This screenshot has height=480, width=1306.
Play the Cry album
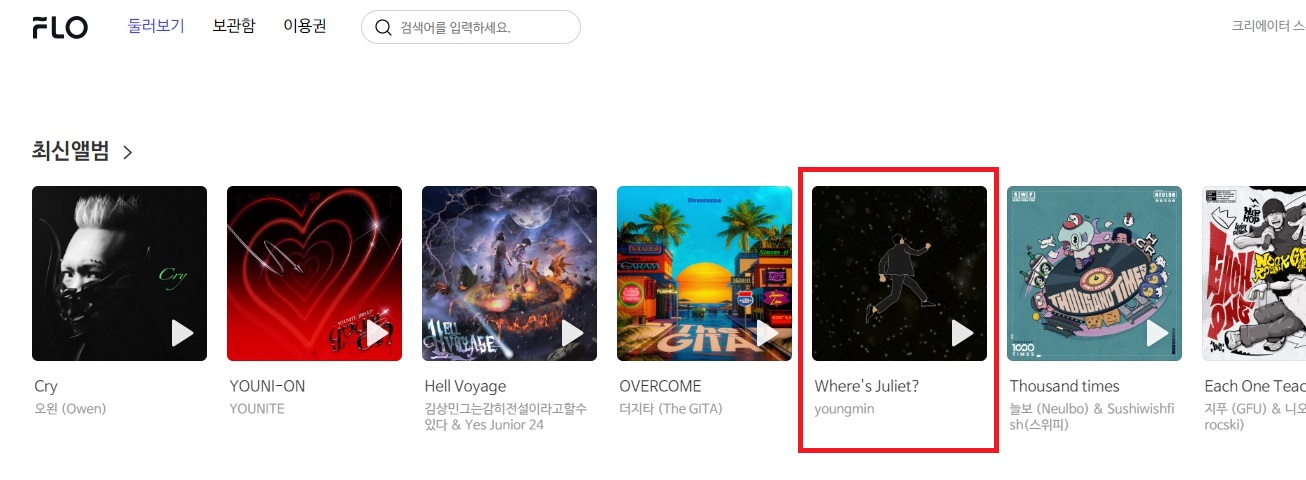[182, 333]
